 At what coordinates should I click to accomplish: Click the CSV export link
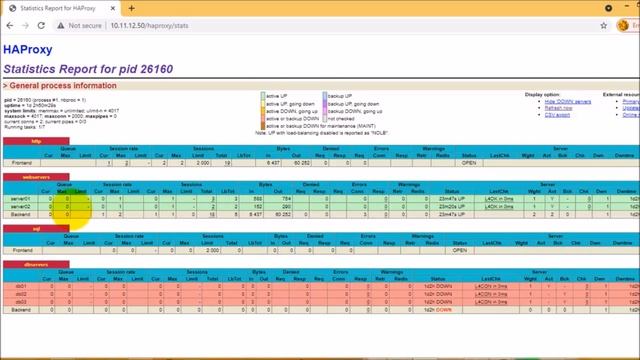coord(557,115)
